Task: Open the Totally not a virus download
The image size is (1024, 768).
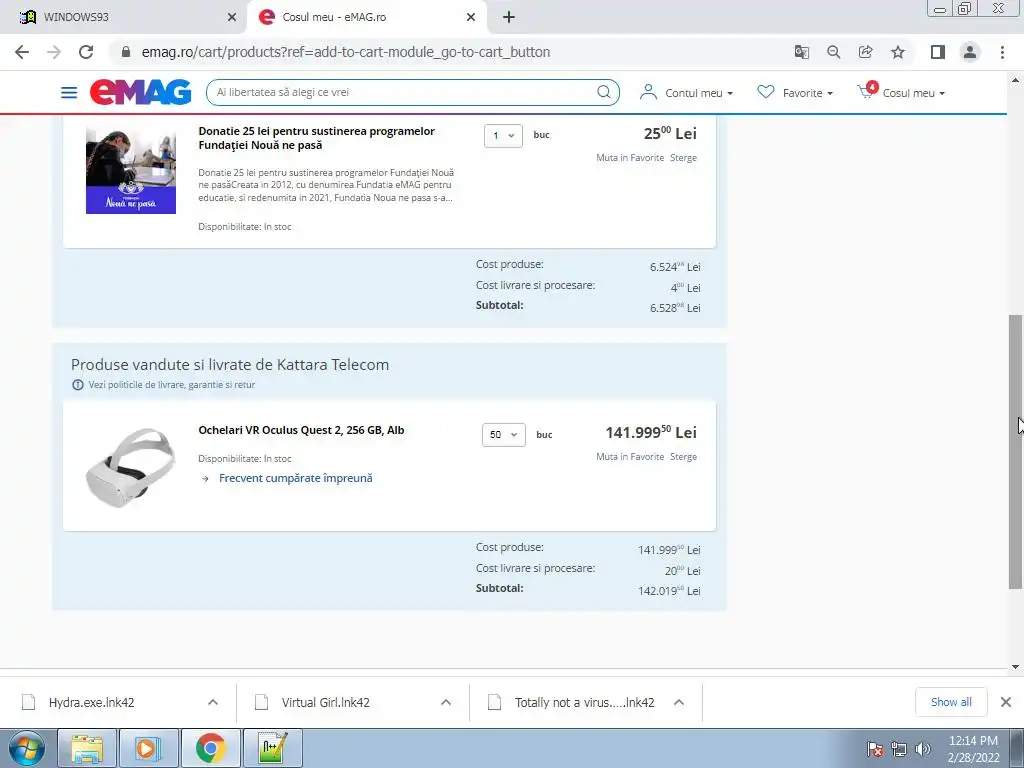Action: coord(584,703)
